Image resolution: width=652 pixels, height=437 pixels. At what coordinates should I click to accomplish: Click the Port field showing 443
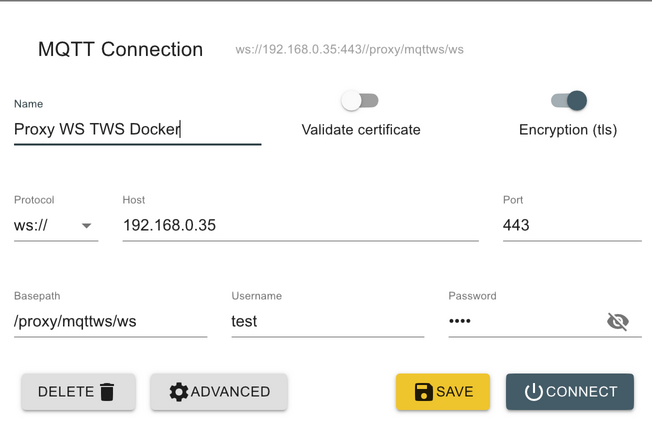click(572, 225)
